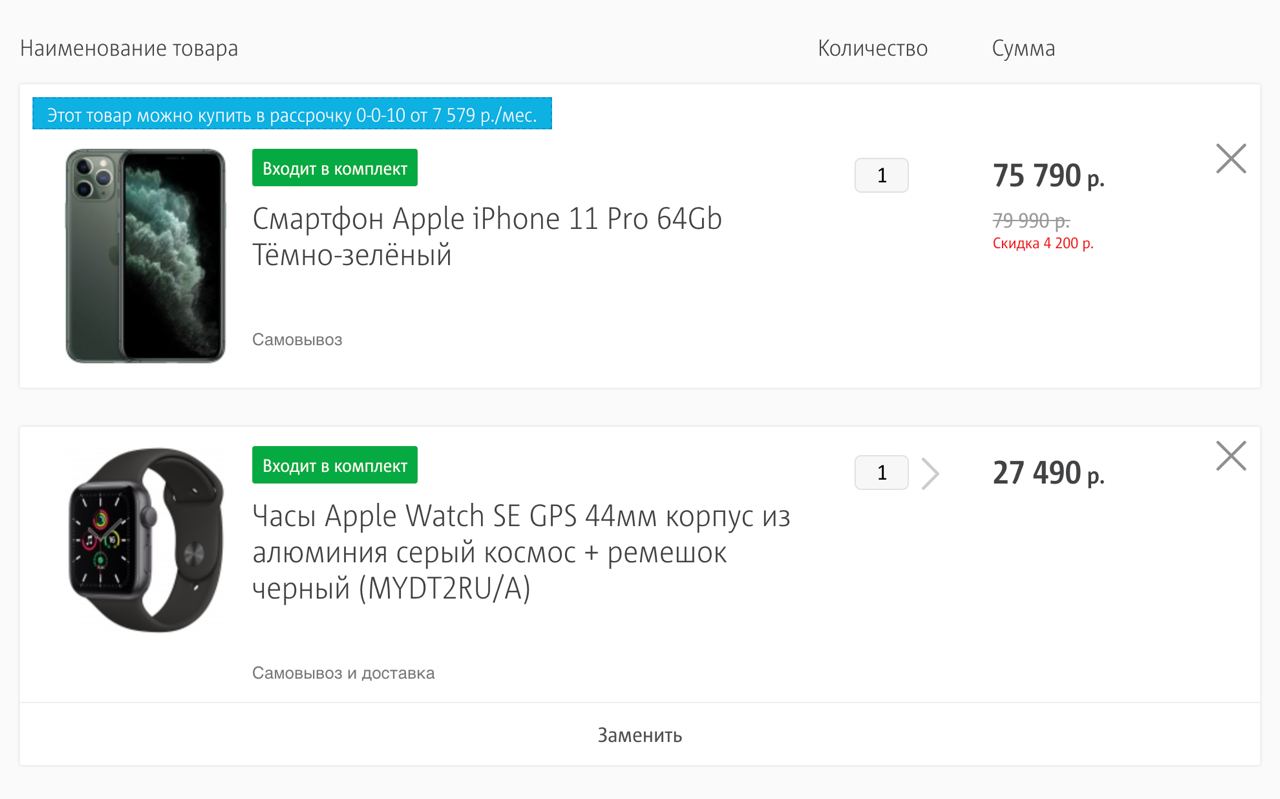The image size is (1280, 799).
Task: Click the "Самовывоз и доставка" label under the Watch
Action: [x=343, y=673]
